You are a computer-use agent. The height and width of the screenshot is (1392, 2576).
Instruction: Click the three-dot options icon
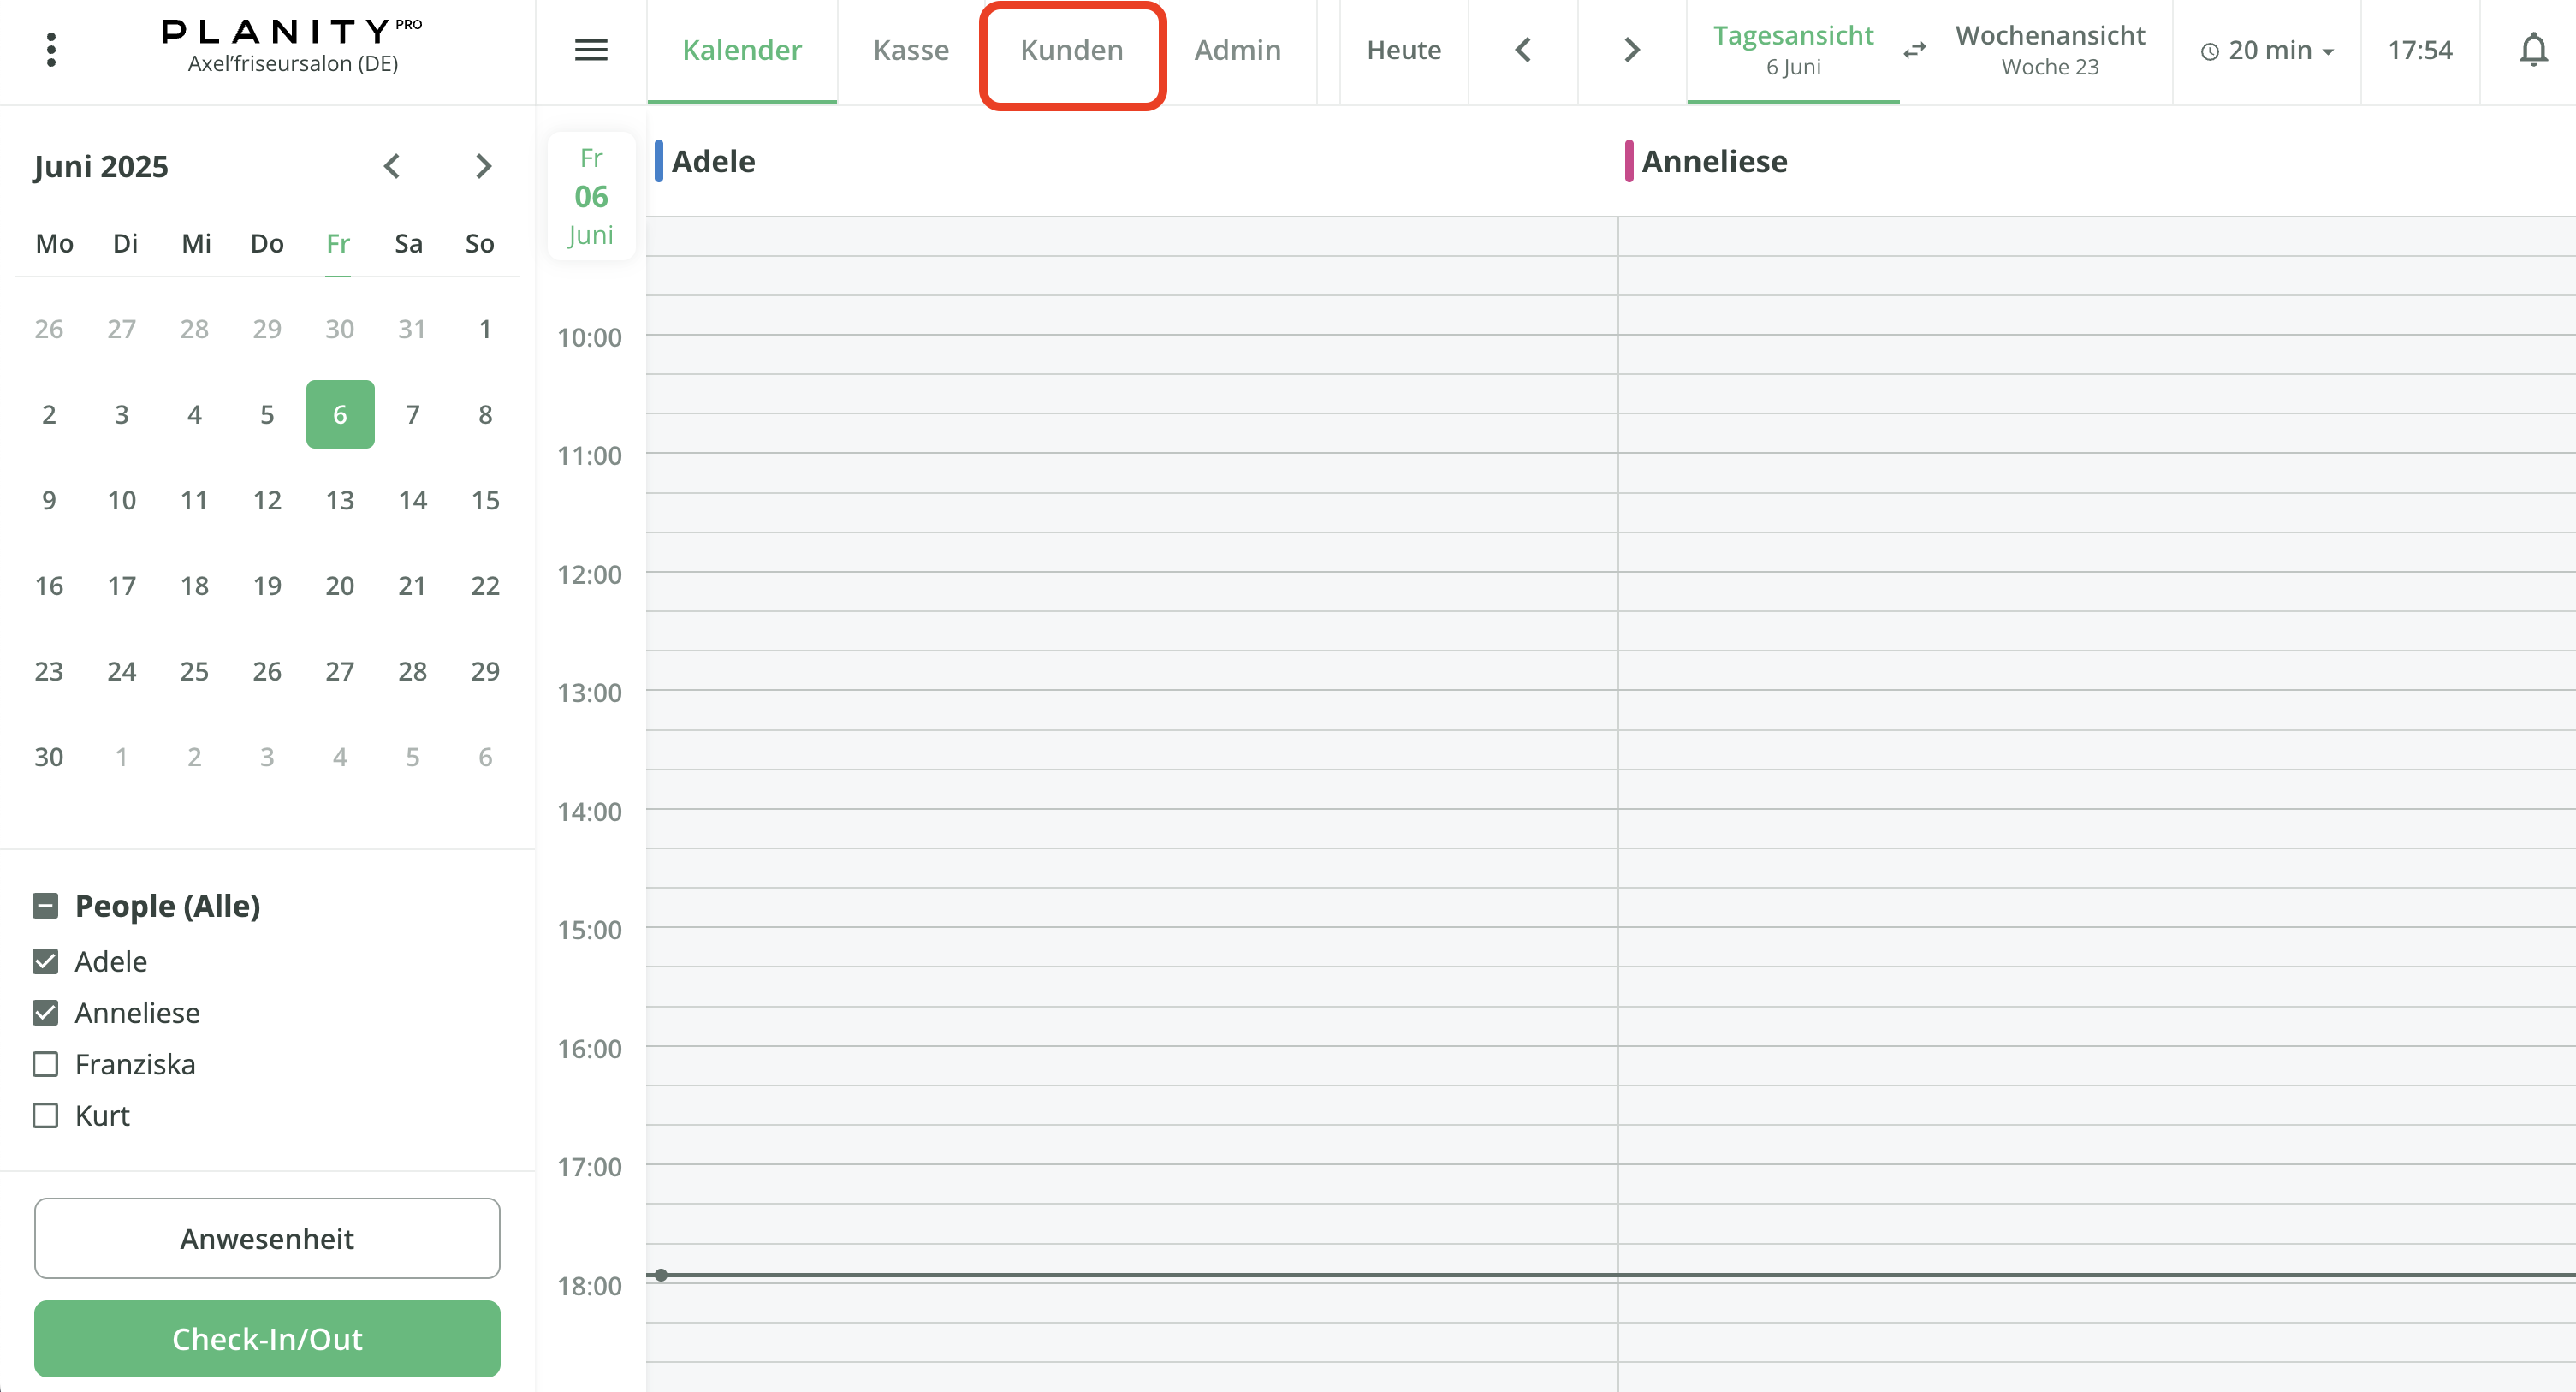pyautogui.click(x=51, y=48)
